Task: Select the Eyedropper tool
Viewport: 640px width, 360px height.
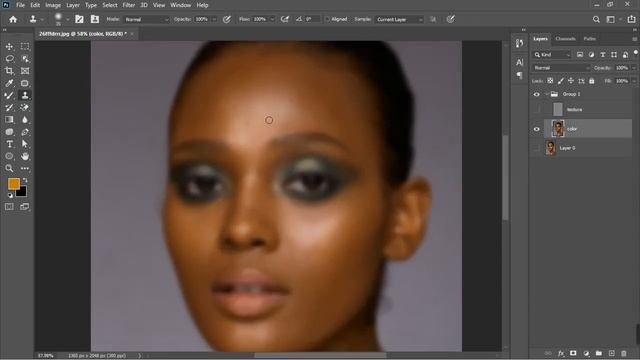Action: [9, 83]
